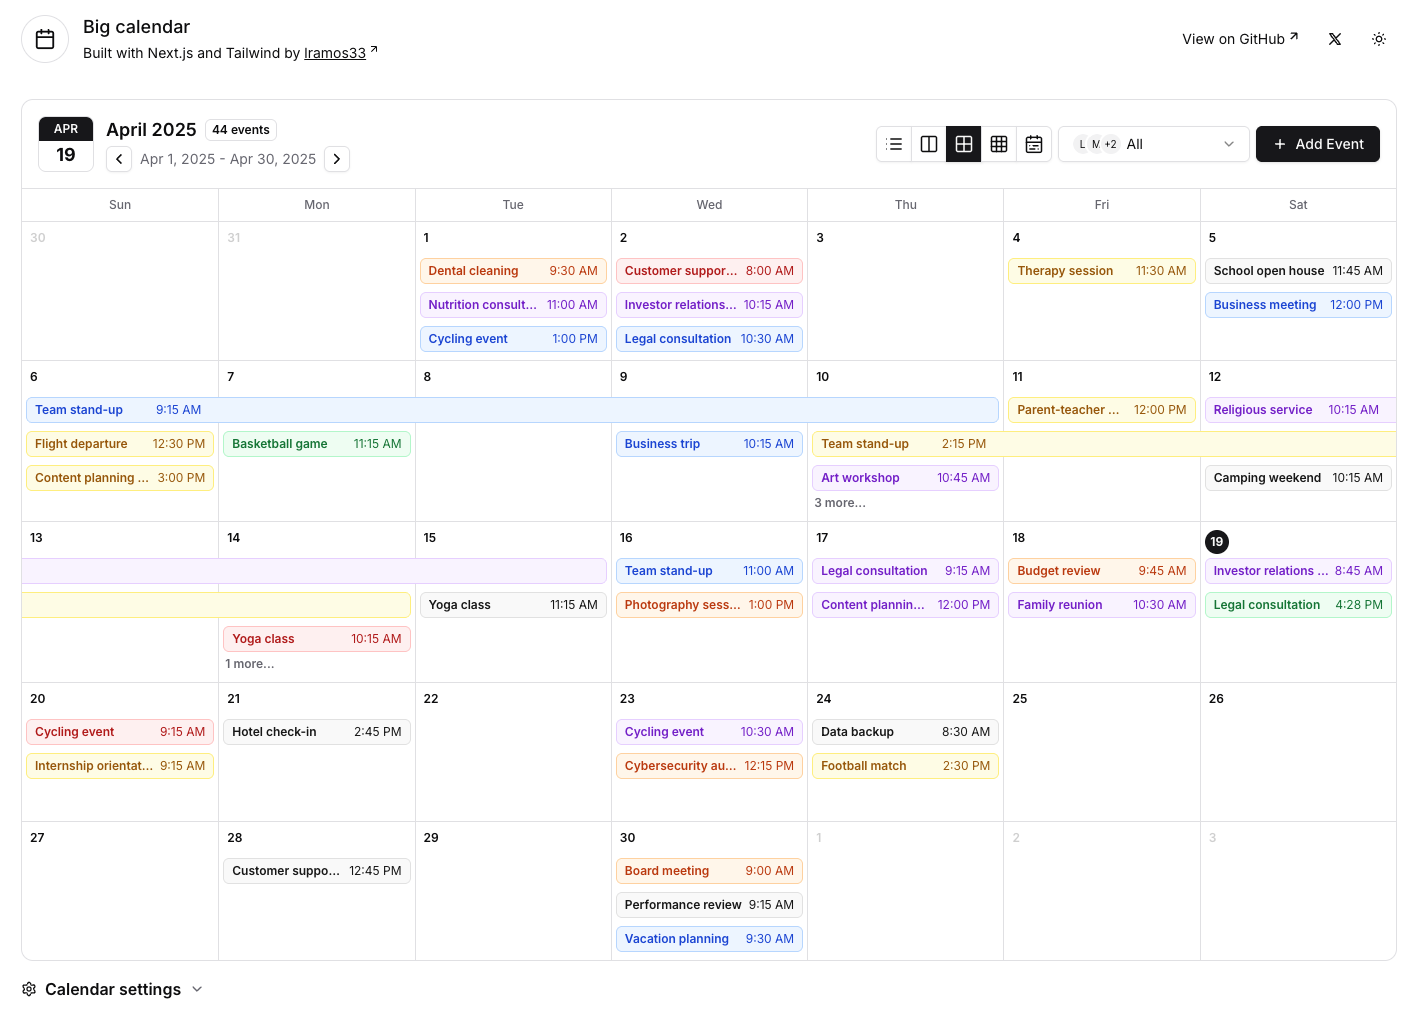
Task: Switch to the year view grid icon
Action: tap(999, 144)
